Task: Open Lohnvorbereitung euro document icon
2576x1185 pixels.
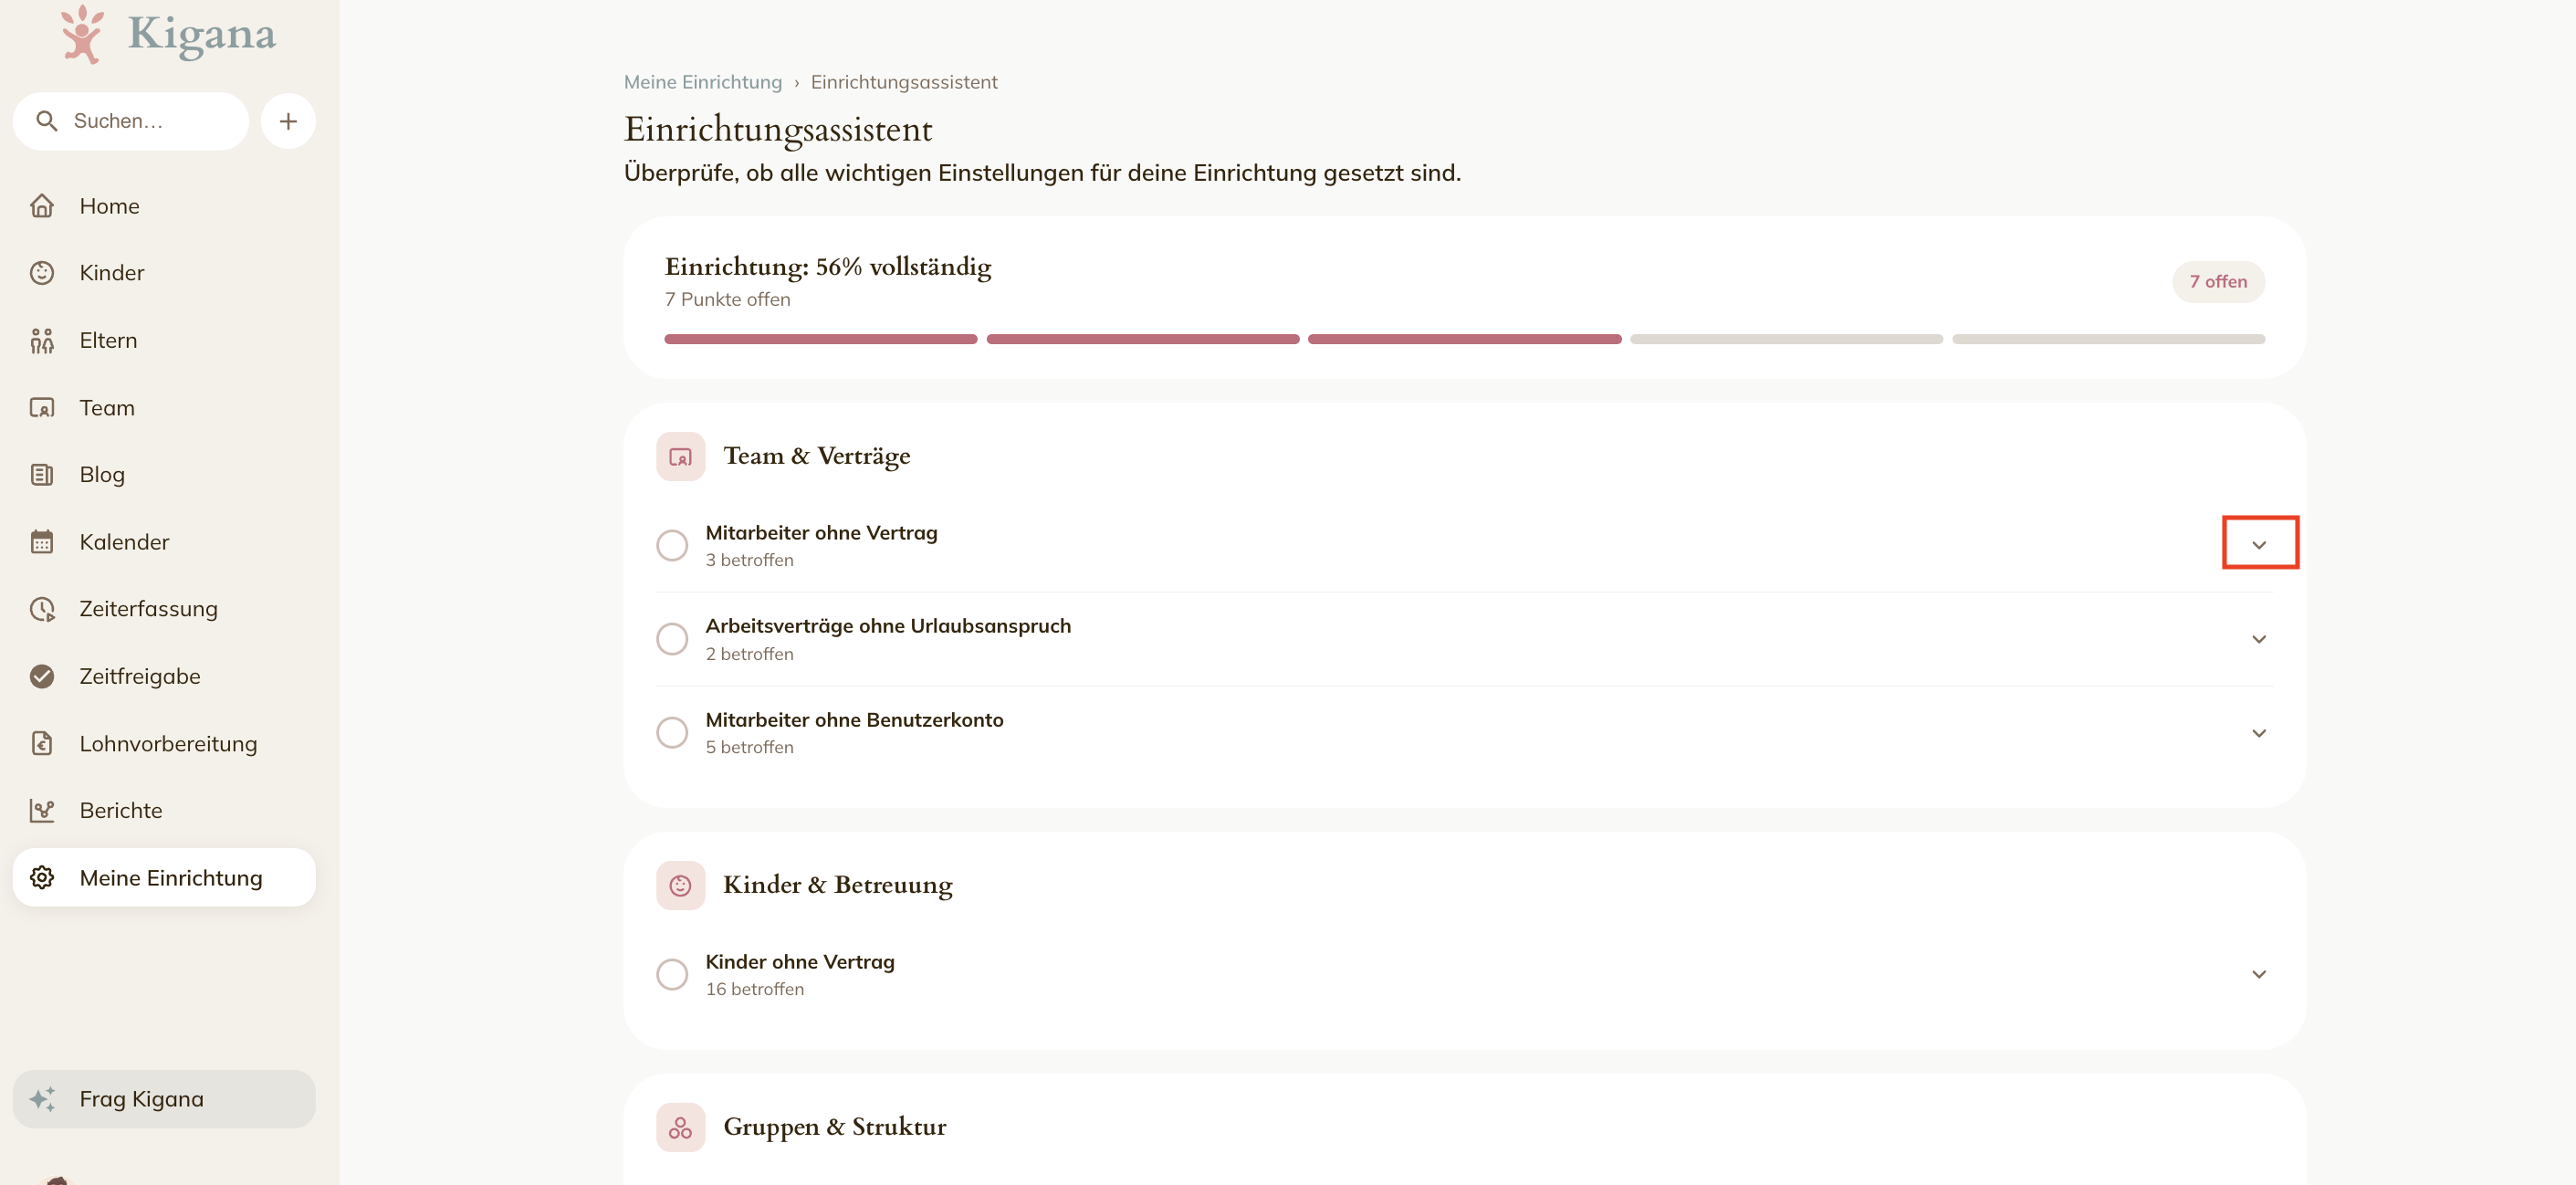Action: 42,743
